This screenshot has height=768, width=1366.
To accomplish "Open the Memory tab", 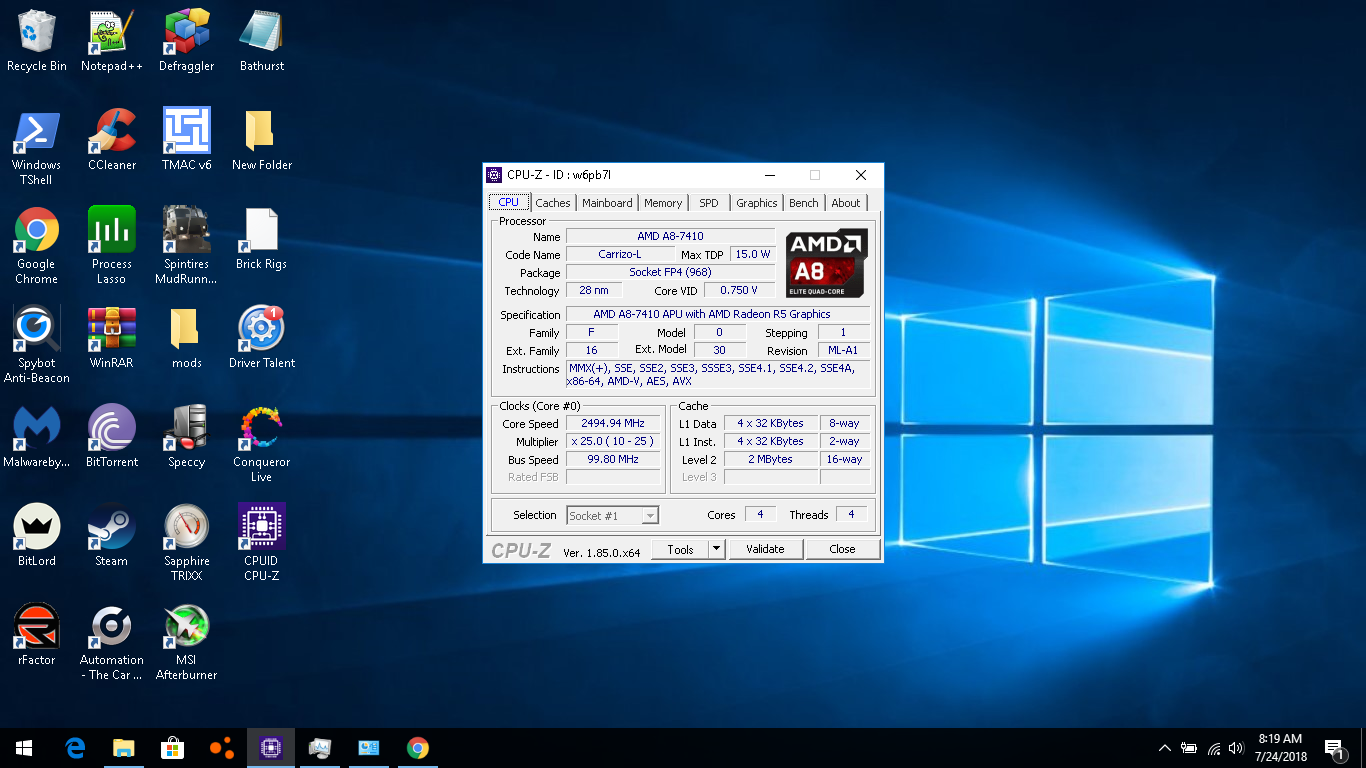I will coord(663,203).
